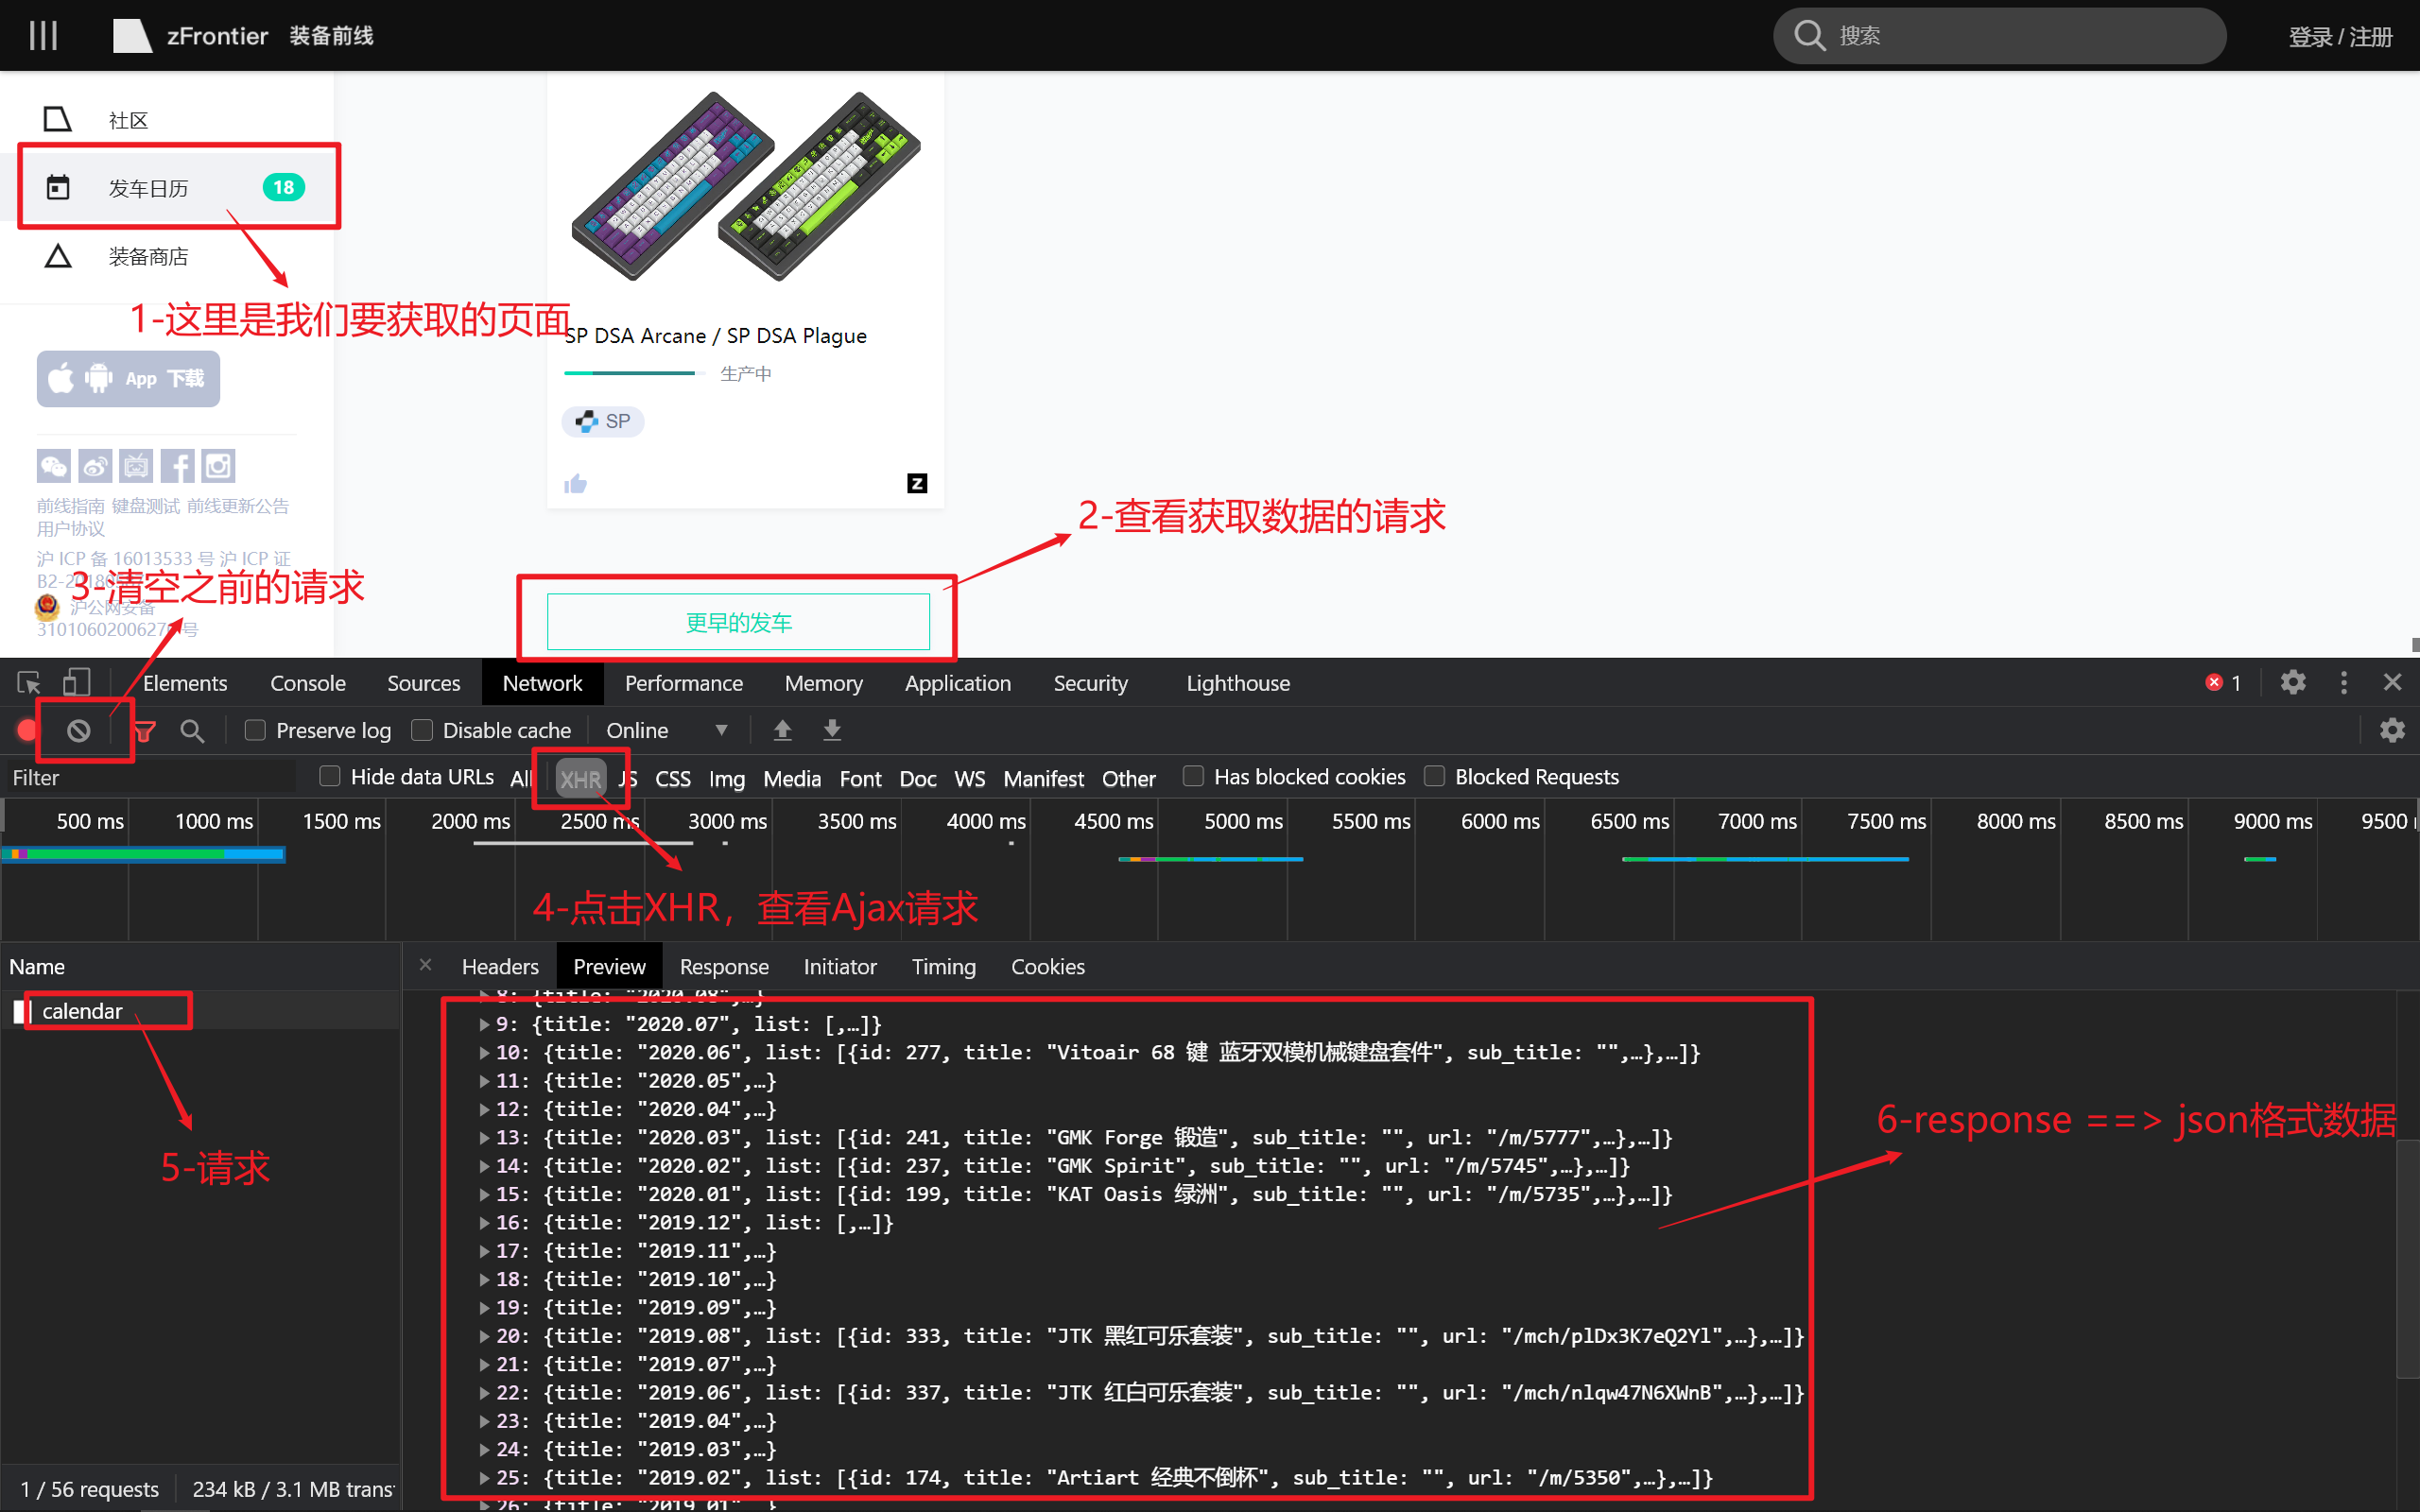
Task: Expand entry 20 titled 2019.08
Action: tap(484, 1336)
